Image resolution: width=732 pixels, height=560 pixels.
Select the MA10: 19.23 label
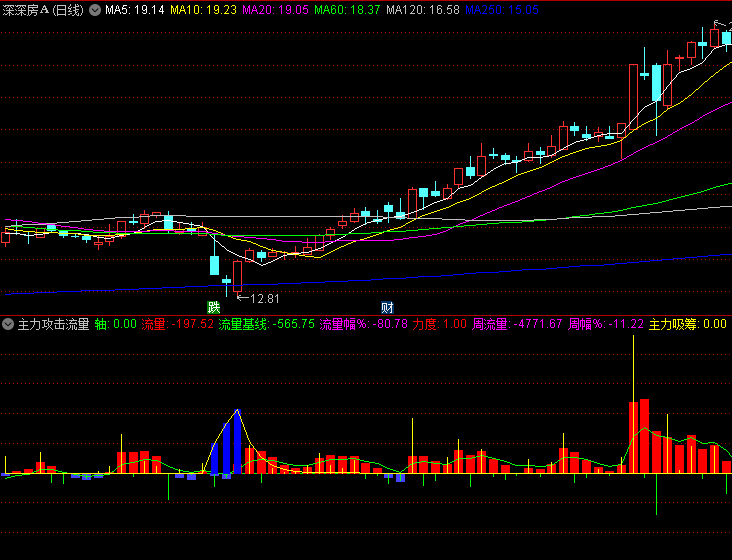click(x=203, y=10)
